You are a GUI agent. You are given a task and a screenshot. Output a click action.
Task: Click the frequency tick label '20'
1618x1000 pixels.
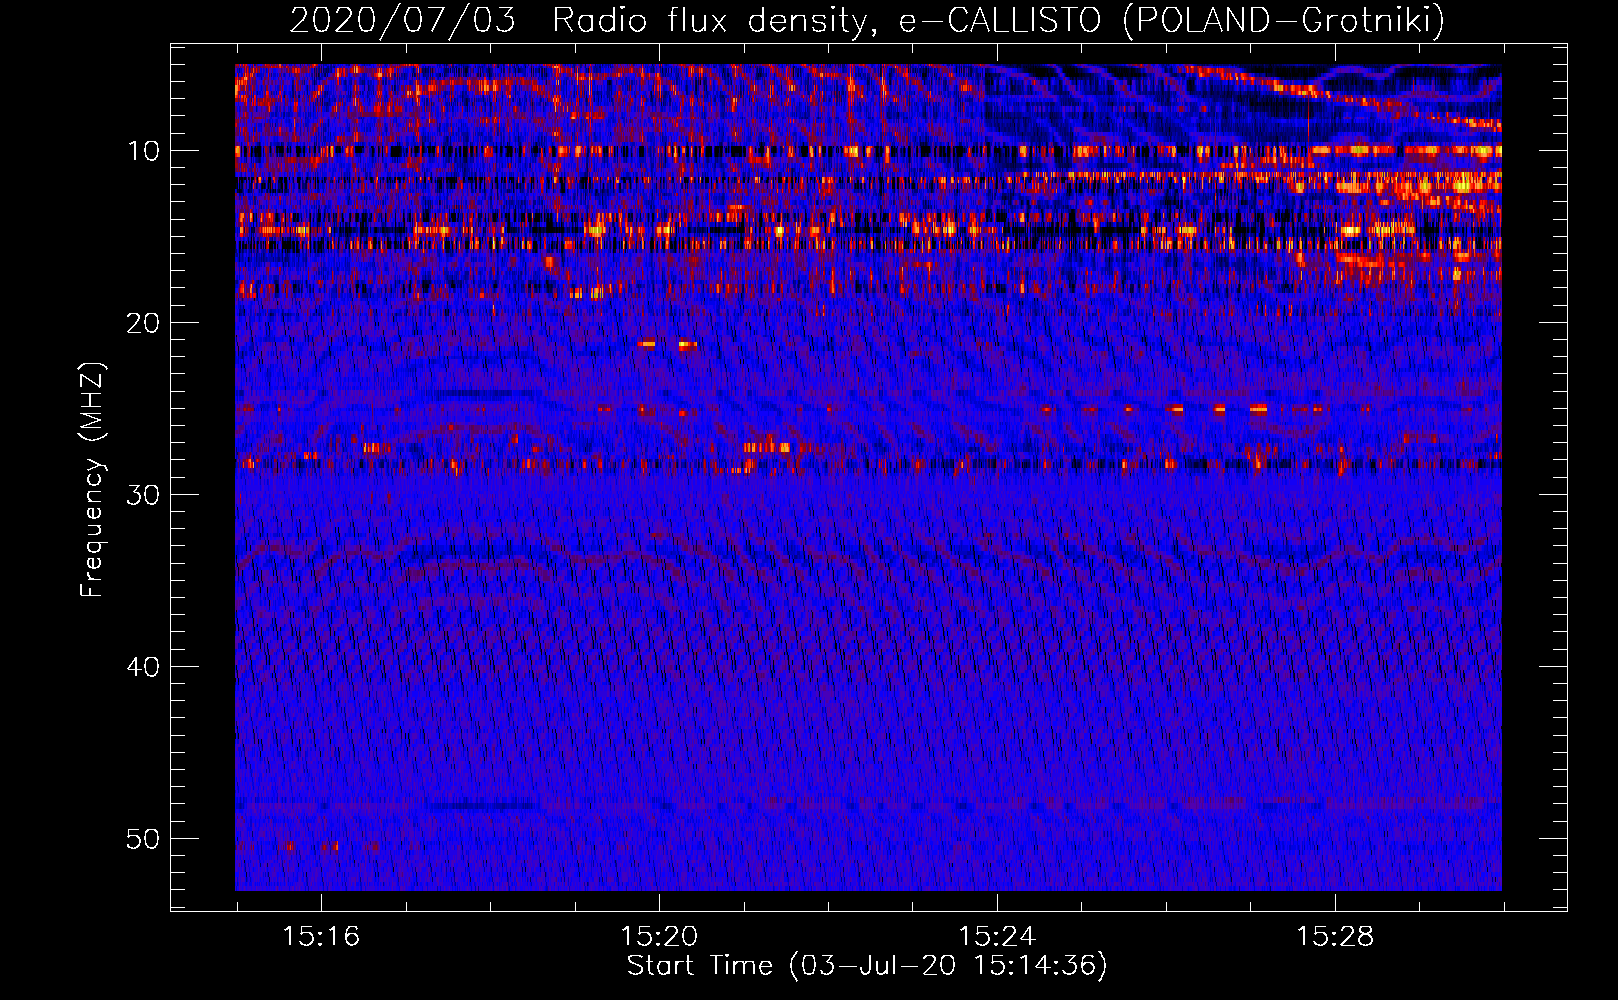(144, 323)
